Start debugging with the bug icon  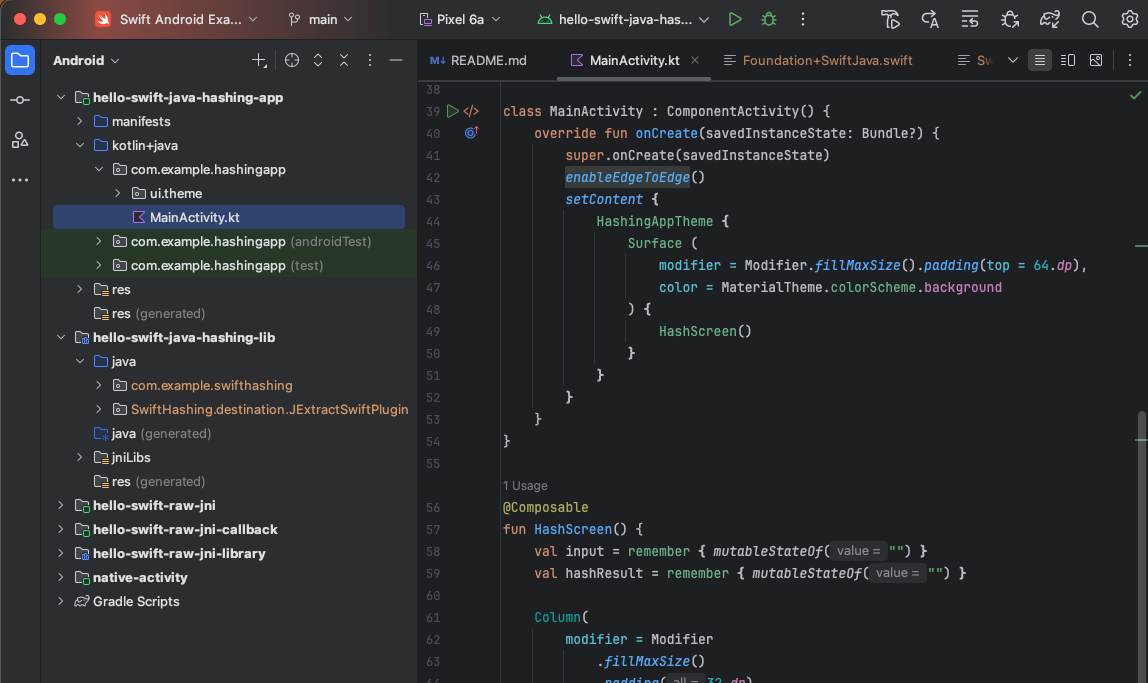click(x=768, y=19)
